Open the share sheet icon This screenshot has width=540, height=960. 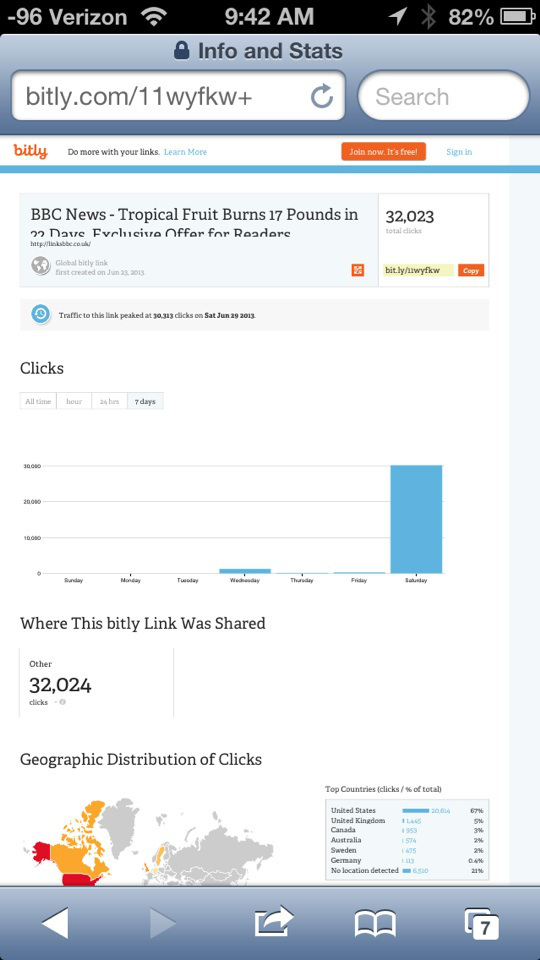[274, 921]
